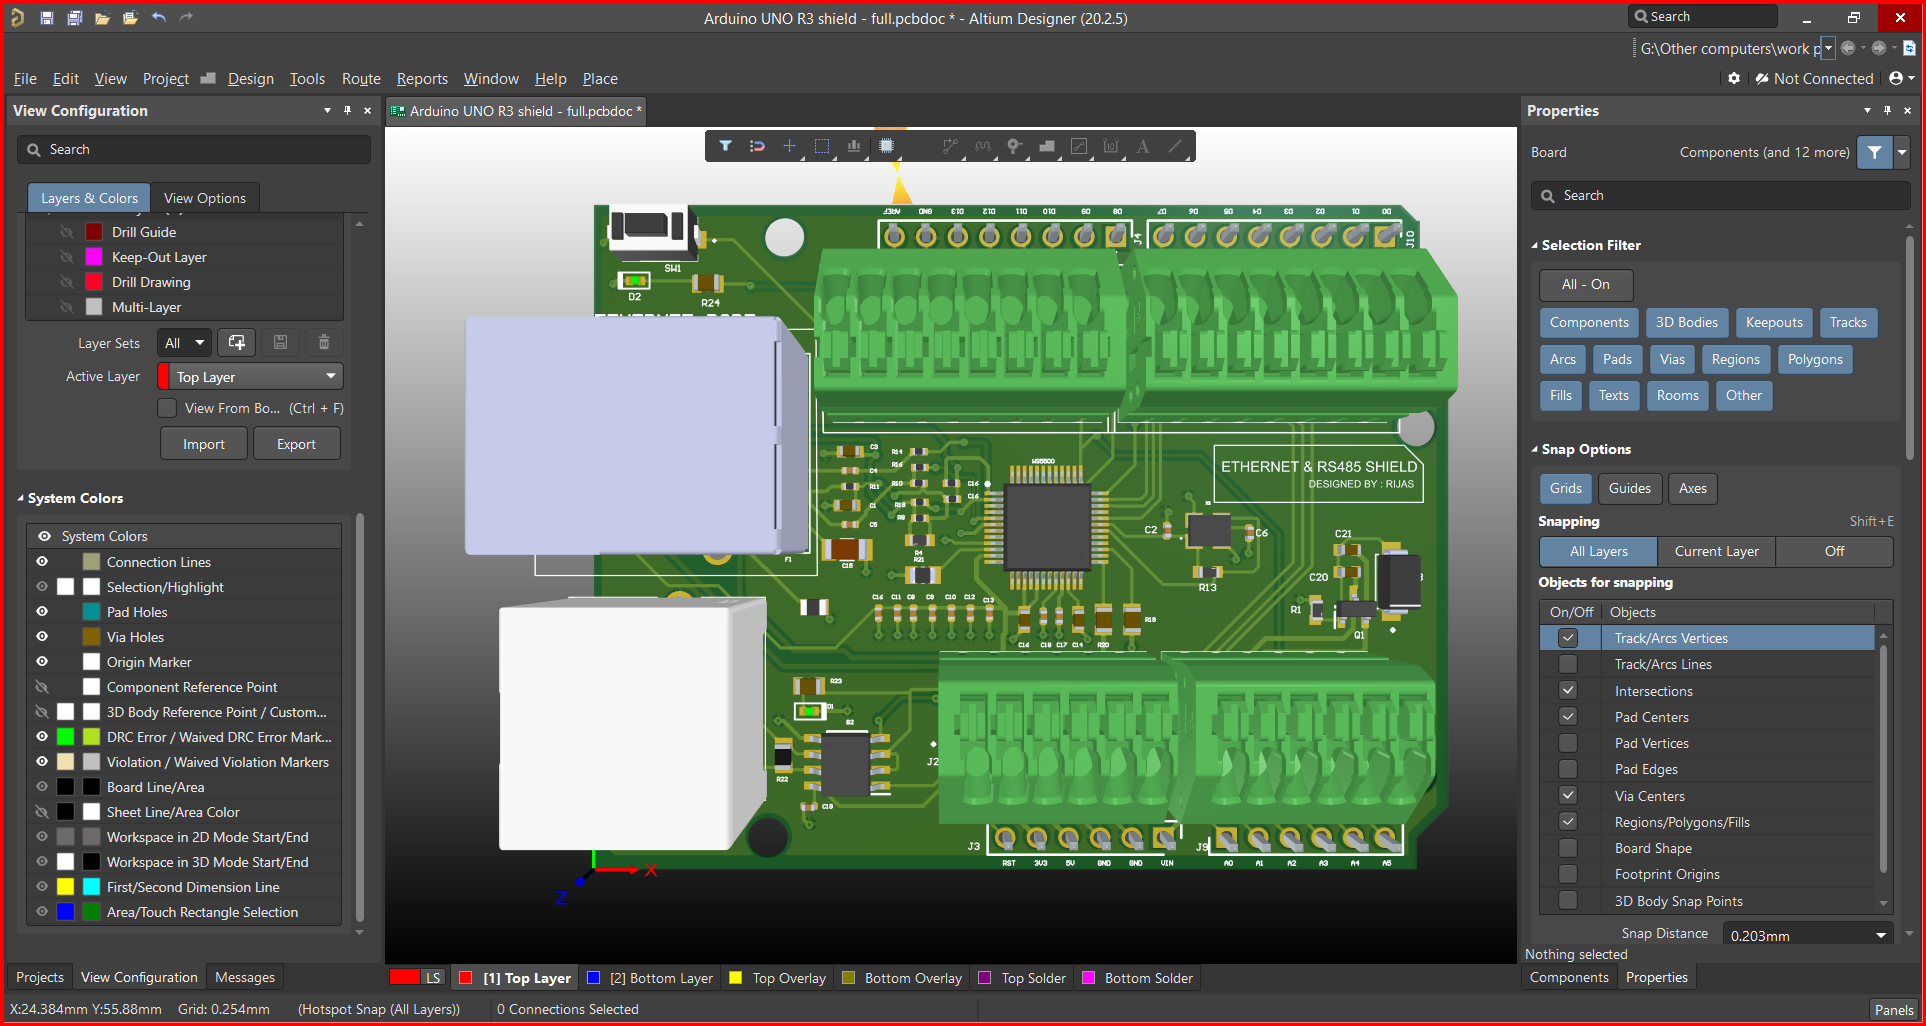The width and height of the screenshot is (1926, 1026).
Task: Click the Properties panel search field
Action: coord(1720,196)
